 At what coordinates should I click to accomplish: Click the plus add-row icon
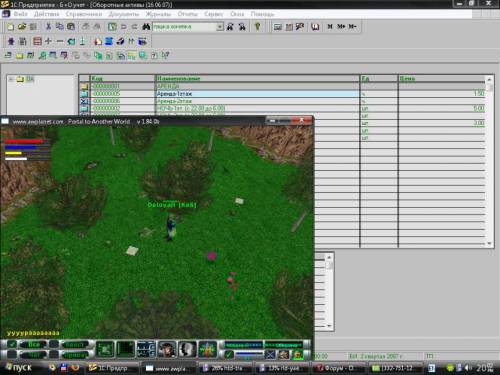pos(48,41)
